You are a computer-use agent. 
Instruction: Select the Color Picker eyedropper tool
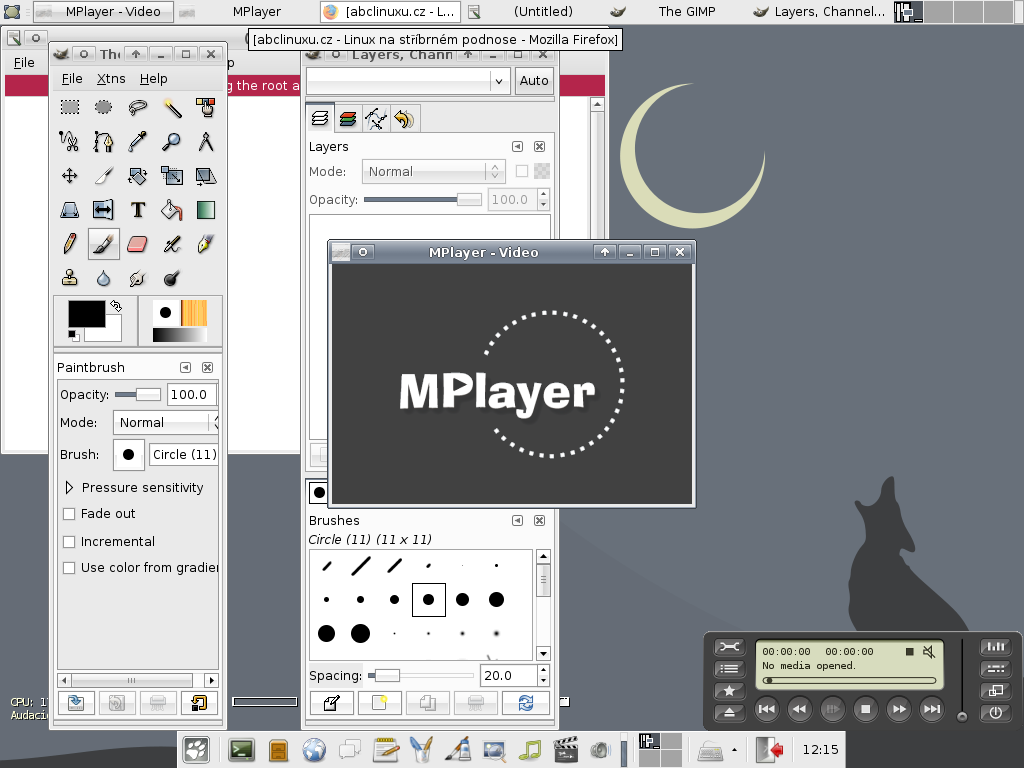click(137, 141)
